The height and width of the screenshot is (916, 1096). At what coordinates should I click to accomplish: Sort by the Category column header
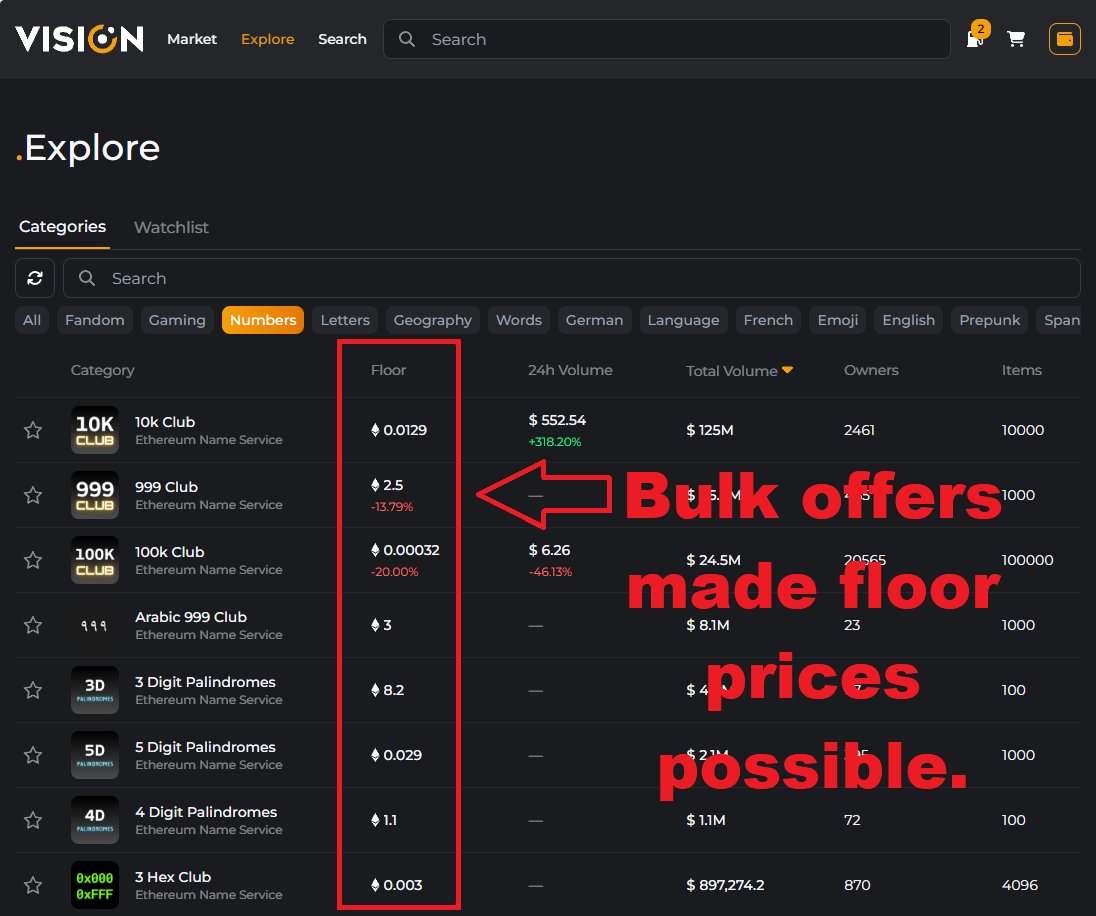102,370
